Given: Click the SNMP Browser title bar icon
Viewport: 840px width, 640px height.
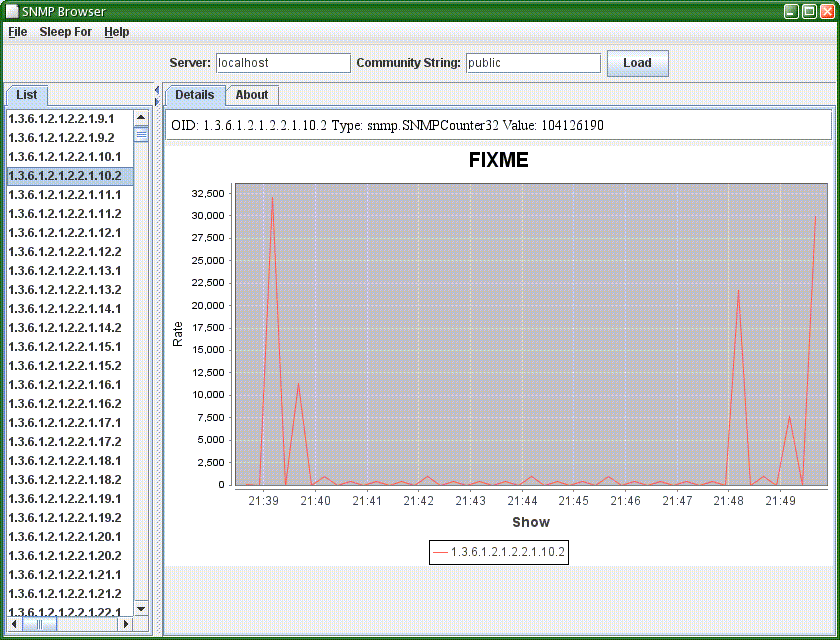Looking at the screenshot, I should (x=12, y=11).
